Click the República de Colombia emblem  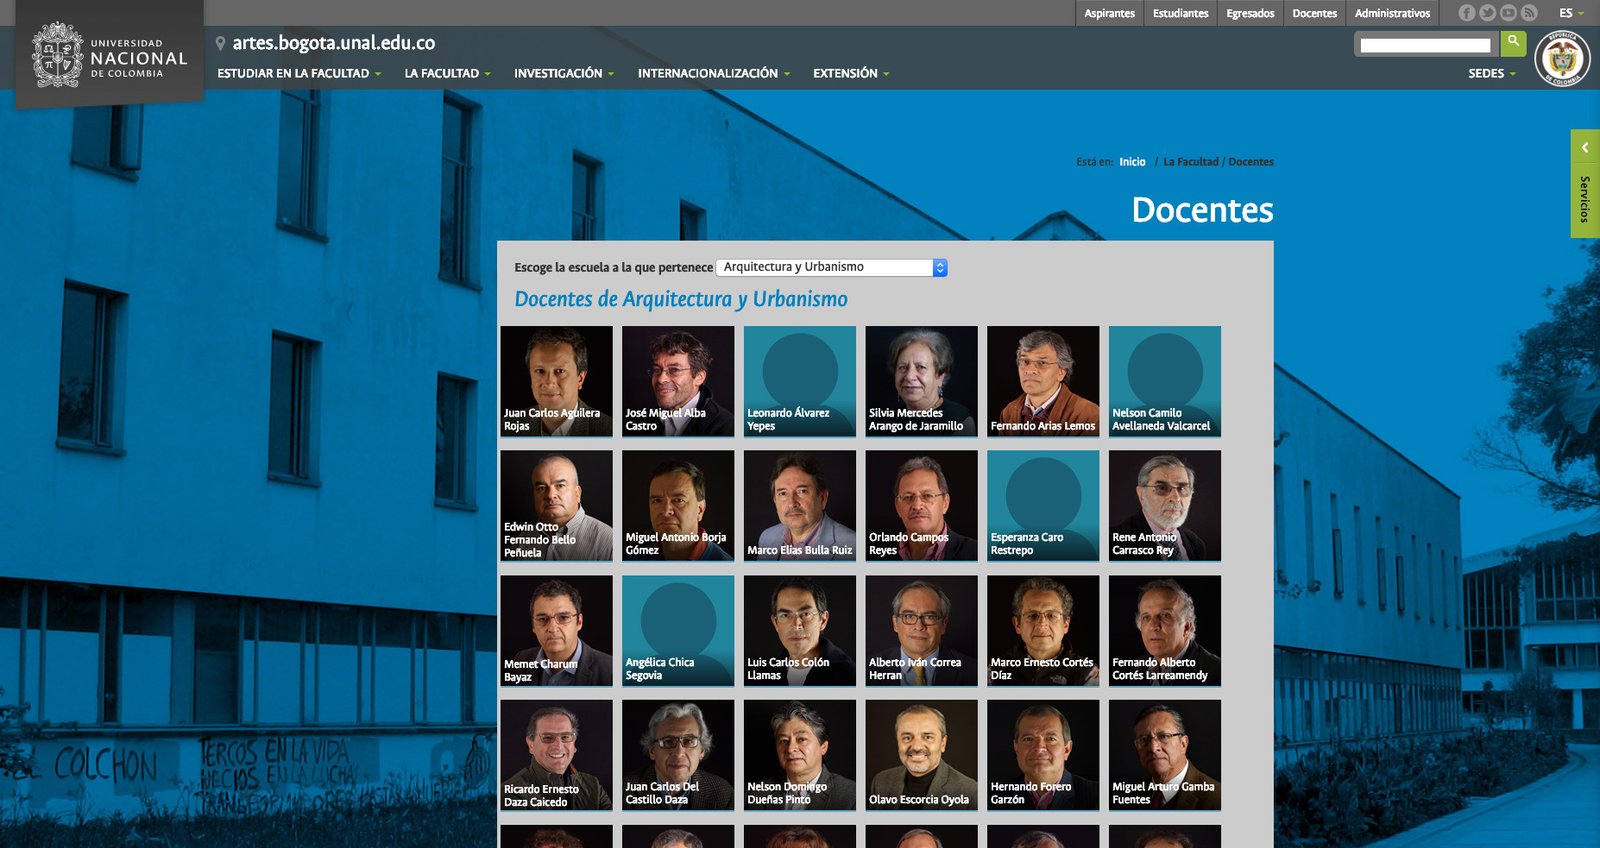pos(1562,59)
